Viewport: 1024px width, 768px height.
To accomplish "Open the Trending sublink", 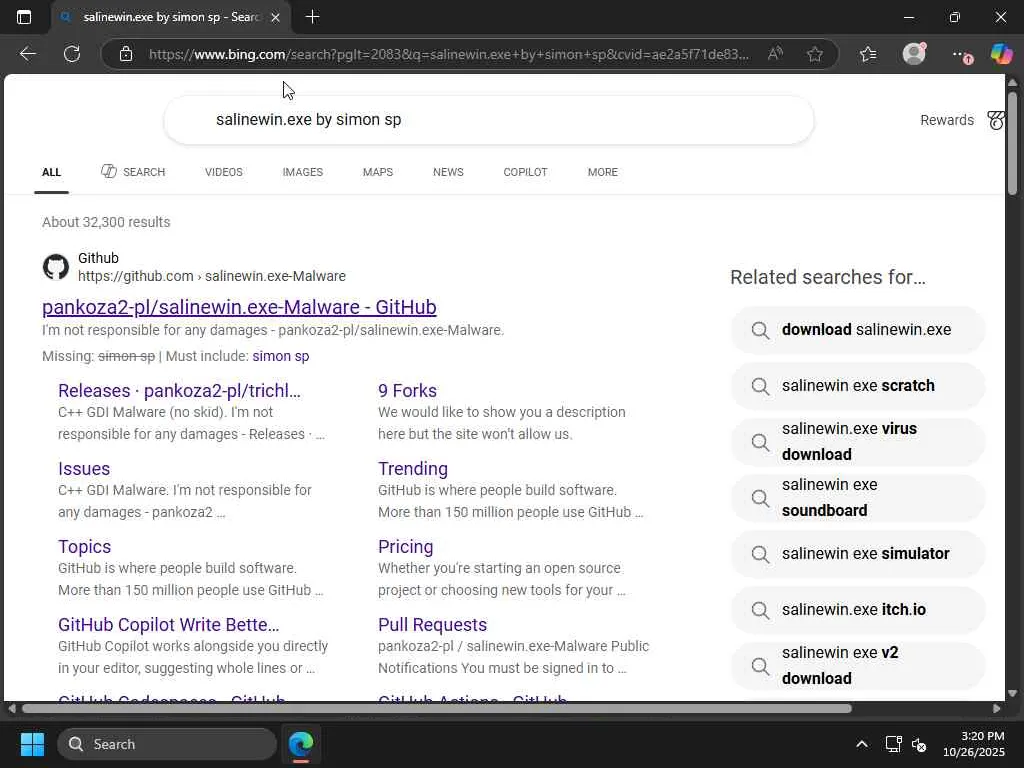I will [x=413, y=469].
